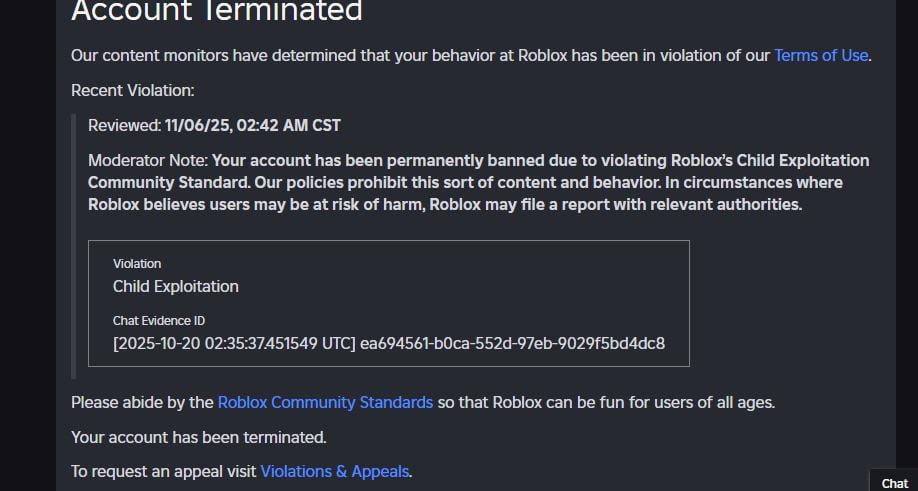
Task: Open the Roblox Community Standards link
Action: tap(325, 403)
